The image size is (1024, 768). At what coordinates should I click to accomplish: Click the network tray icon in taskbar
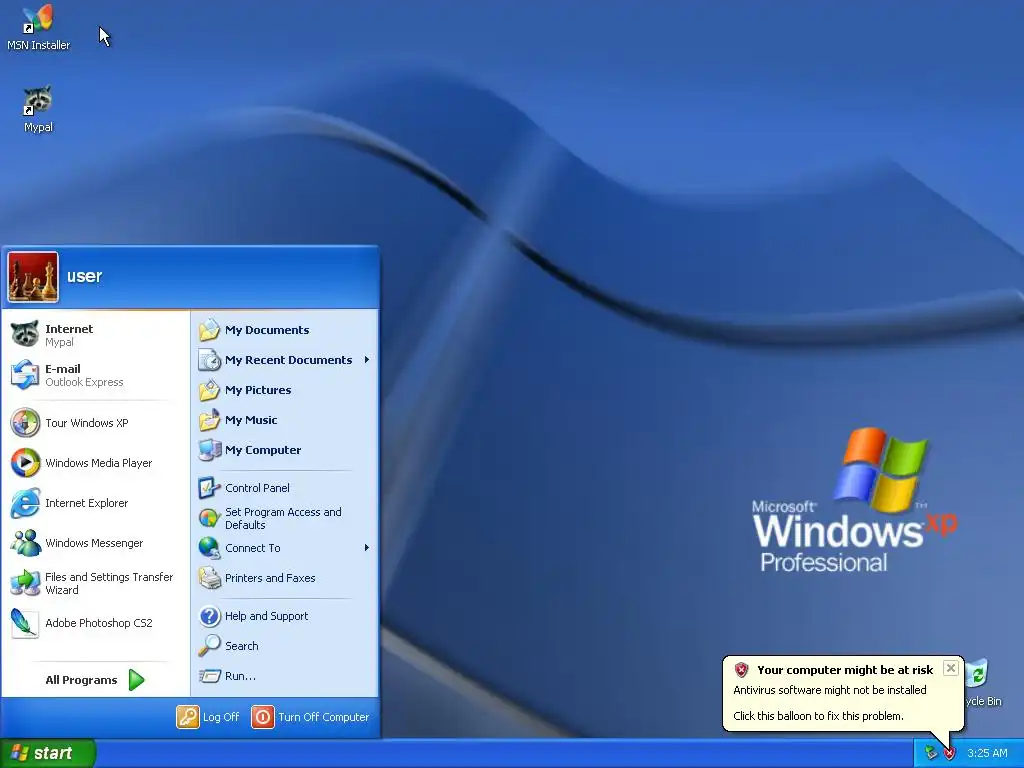coord(931,753)
